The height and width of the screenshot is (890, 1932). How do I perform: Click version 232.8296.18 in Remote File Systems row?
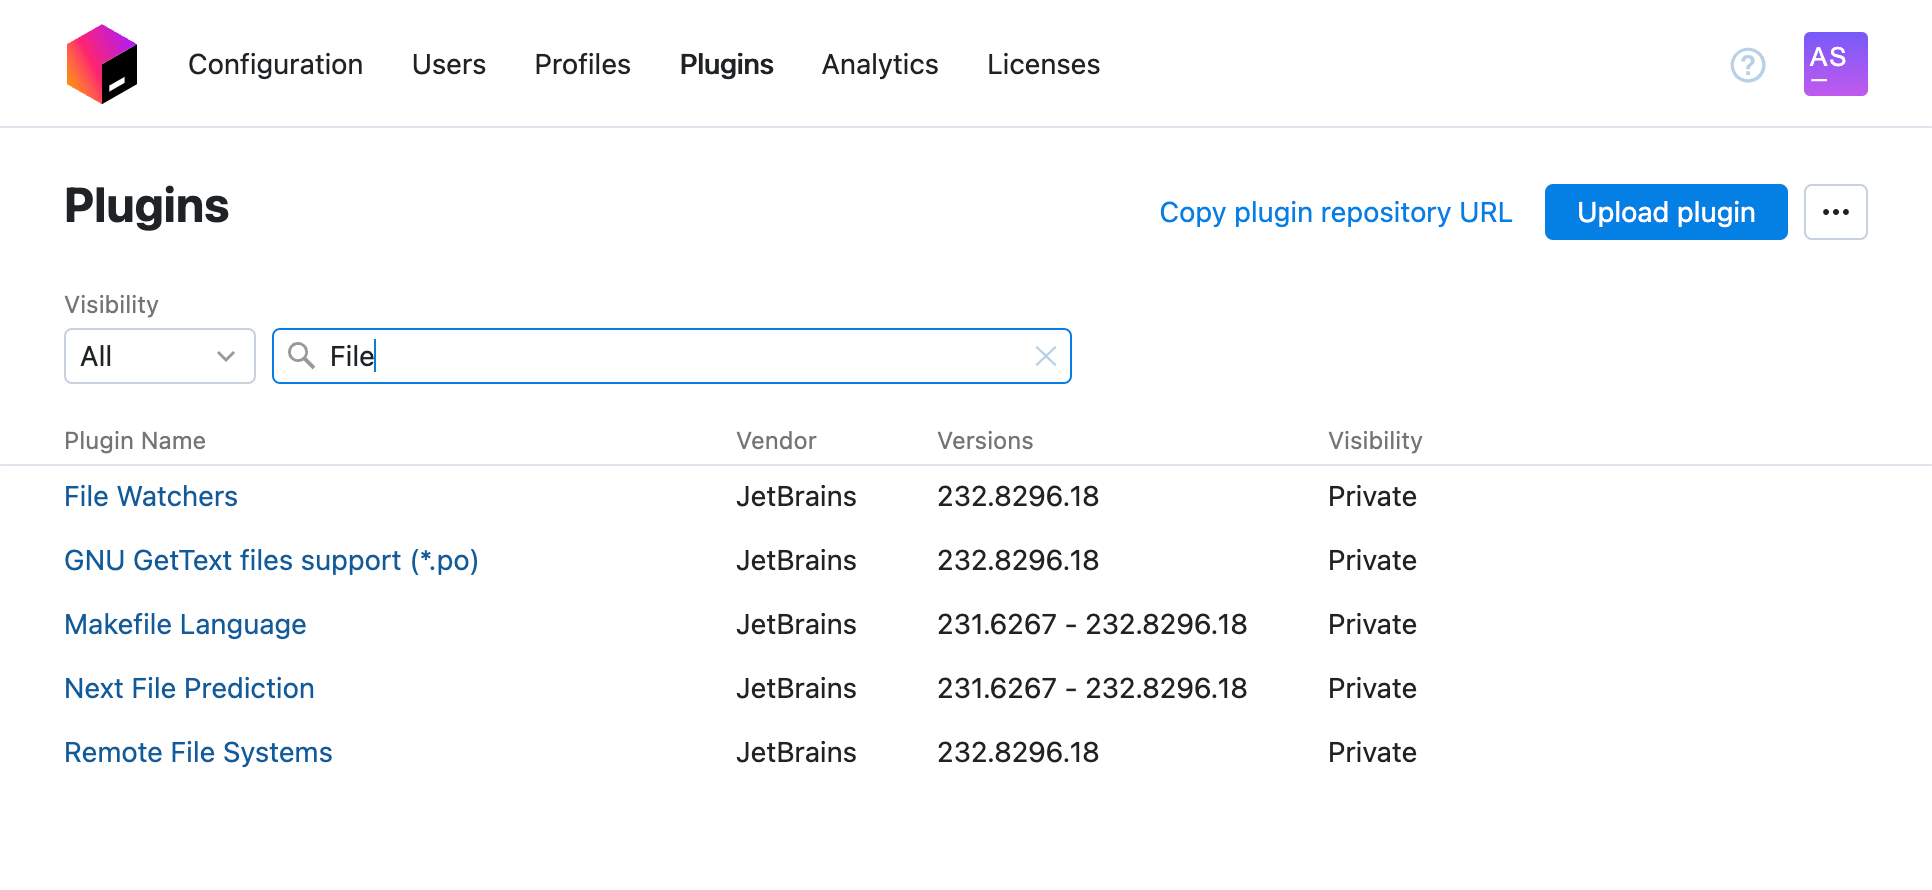click(x=1018, y=753)
